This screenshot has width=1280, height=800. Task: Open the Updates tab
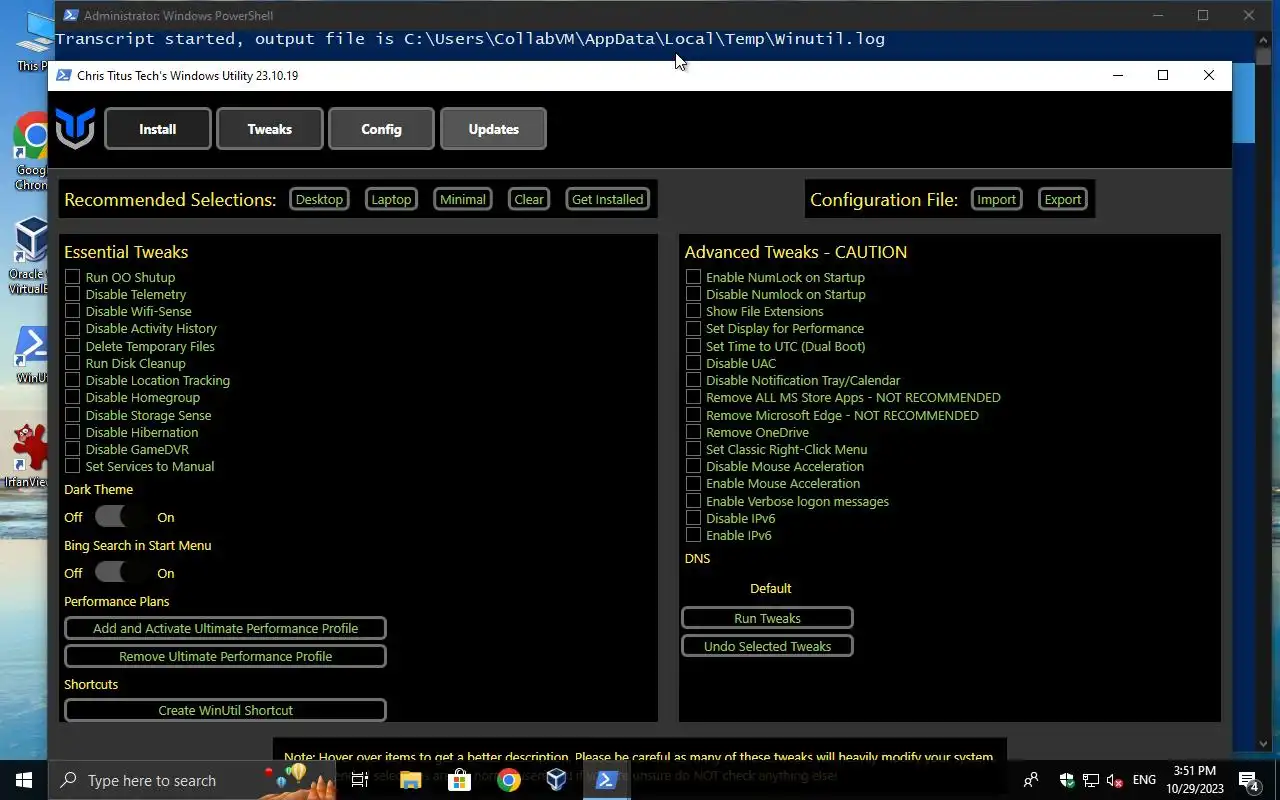[x=494, y=129]
